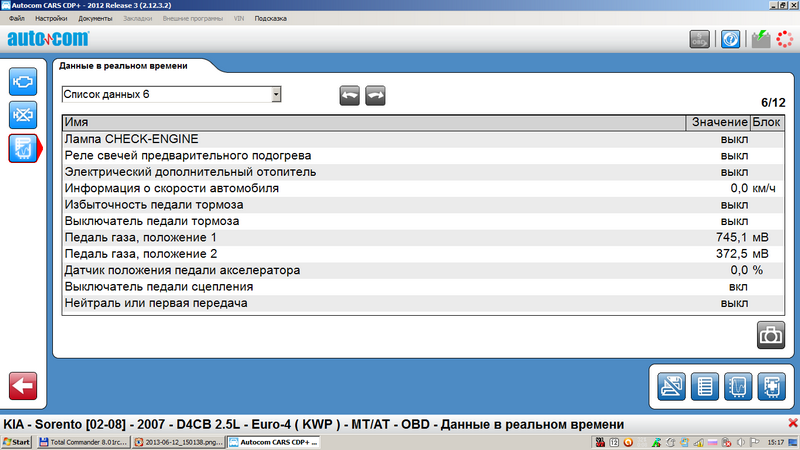Close the vehicle status bar with red X
Viewport: 800px width, 450px height.
pos(793,423)
